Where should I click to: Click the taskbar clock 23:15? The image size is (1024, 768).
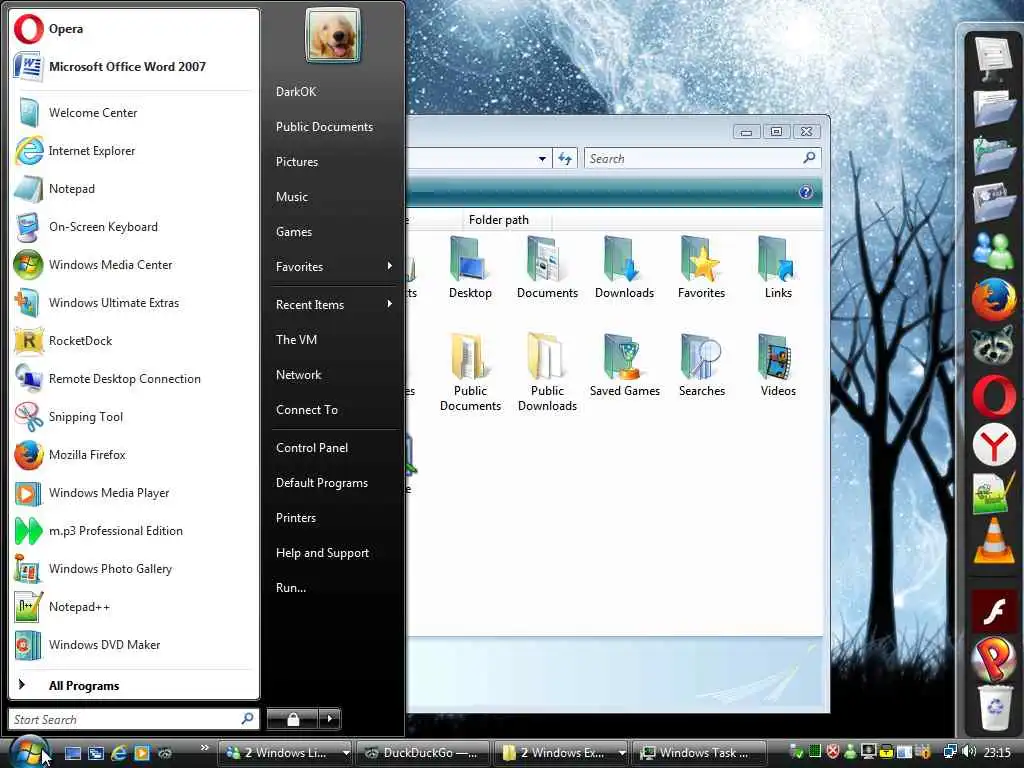click(997, 753)
